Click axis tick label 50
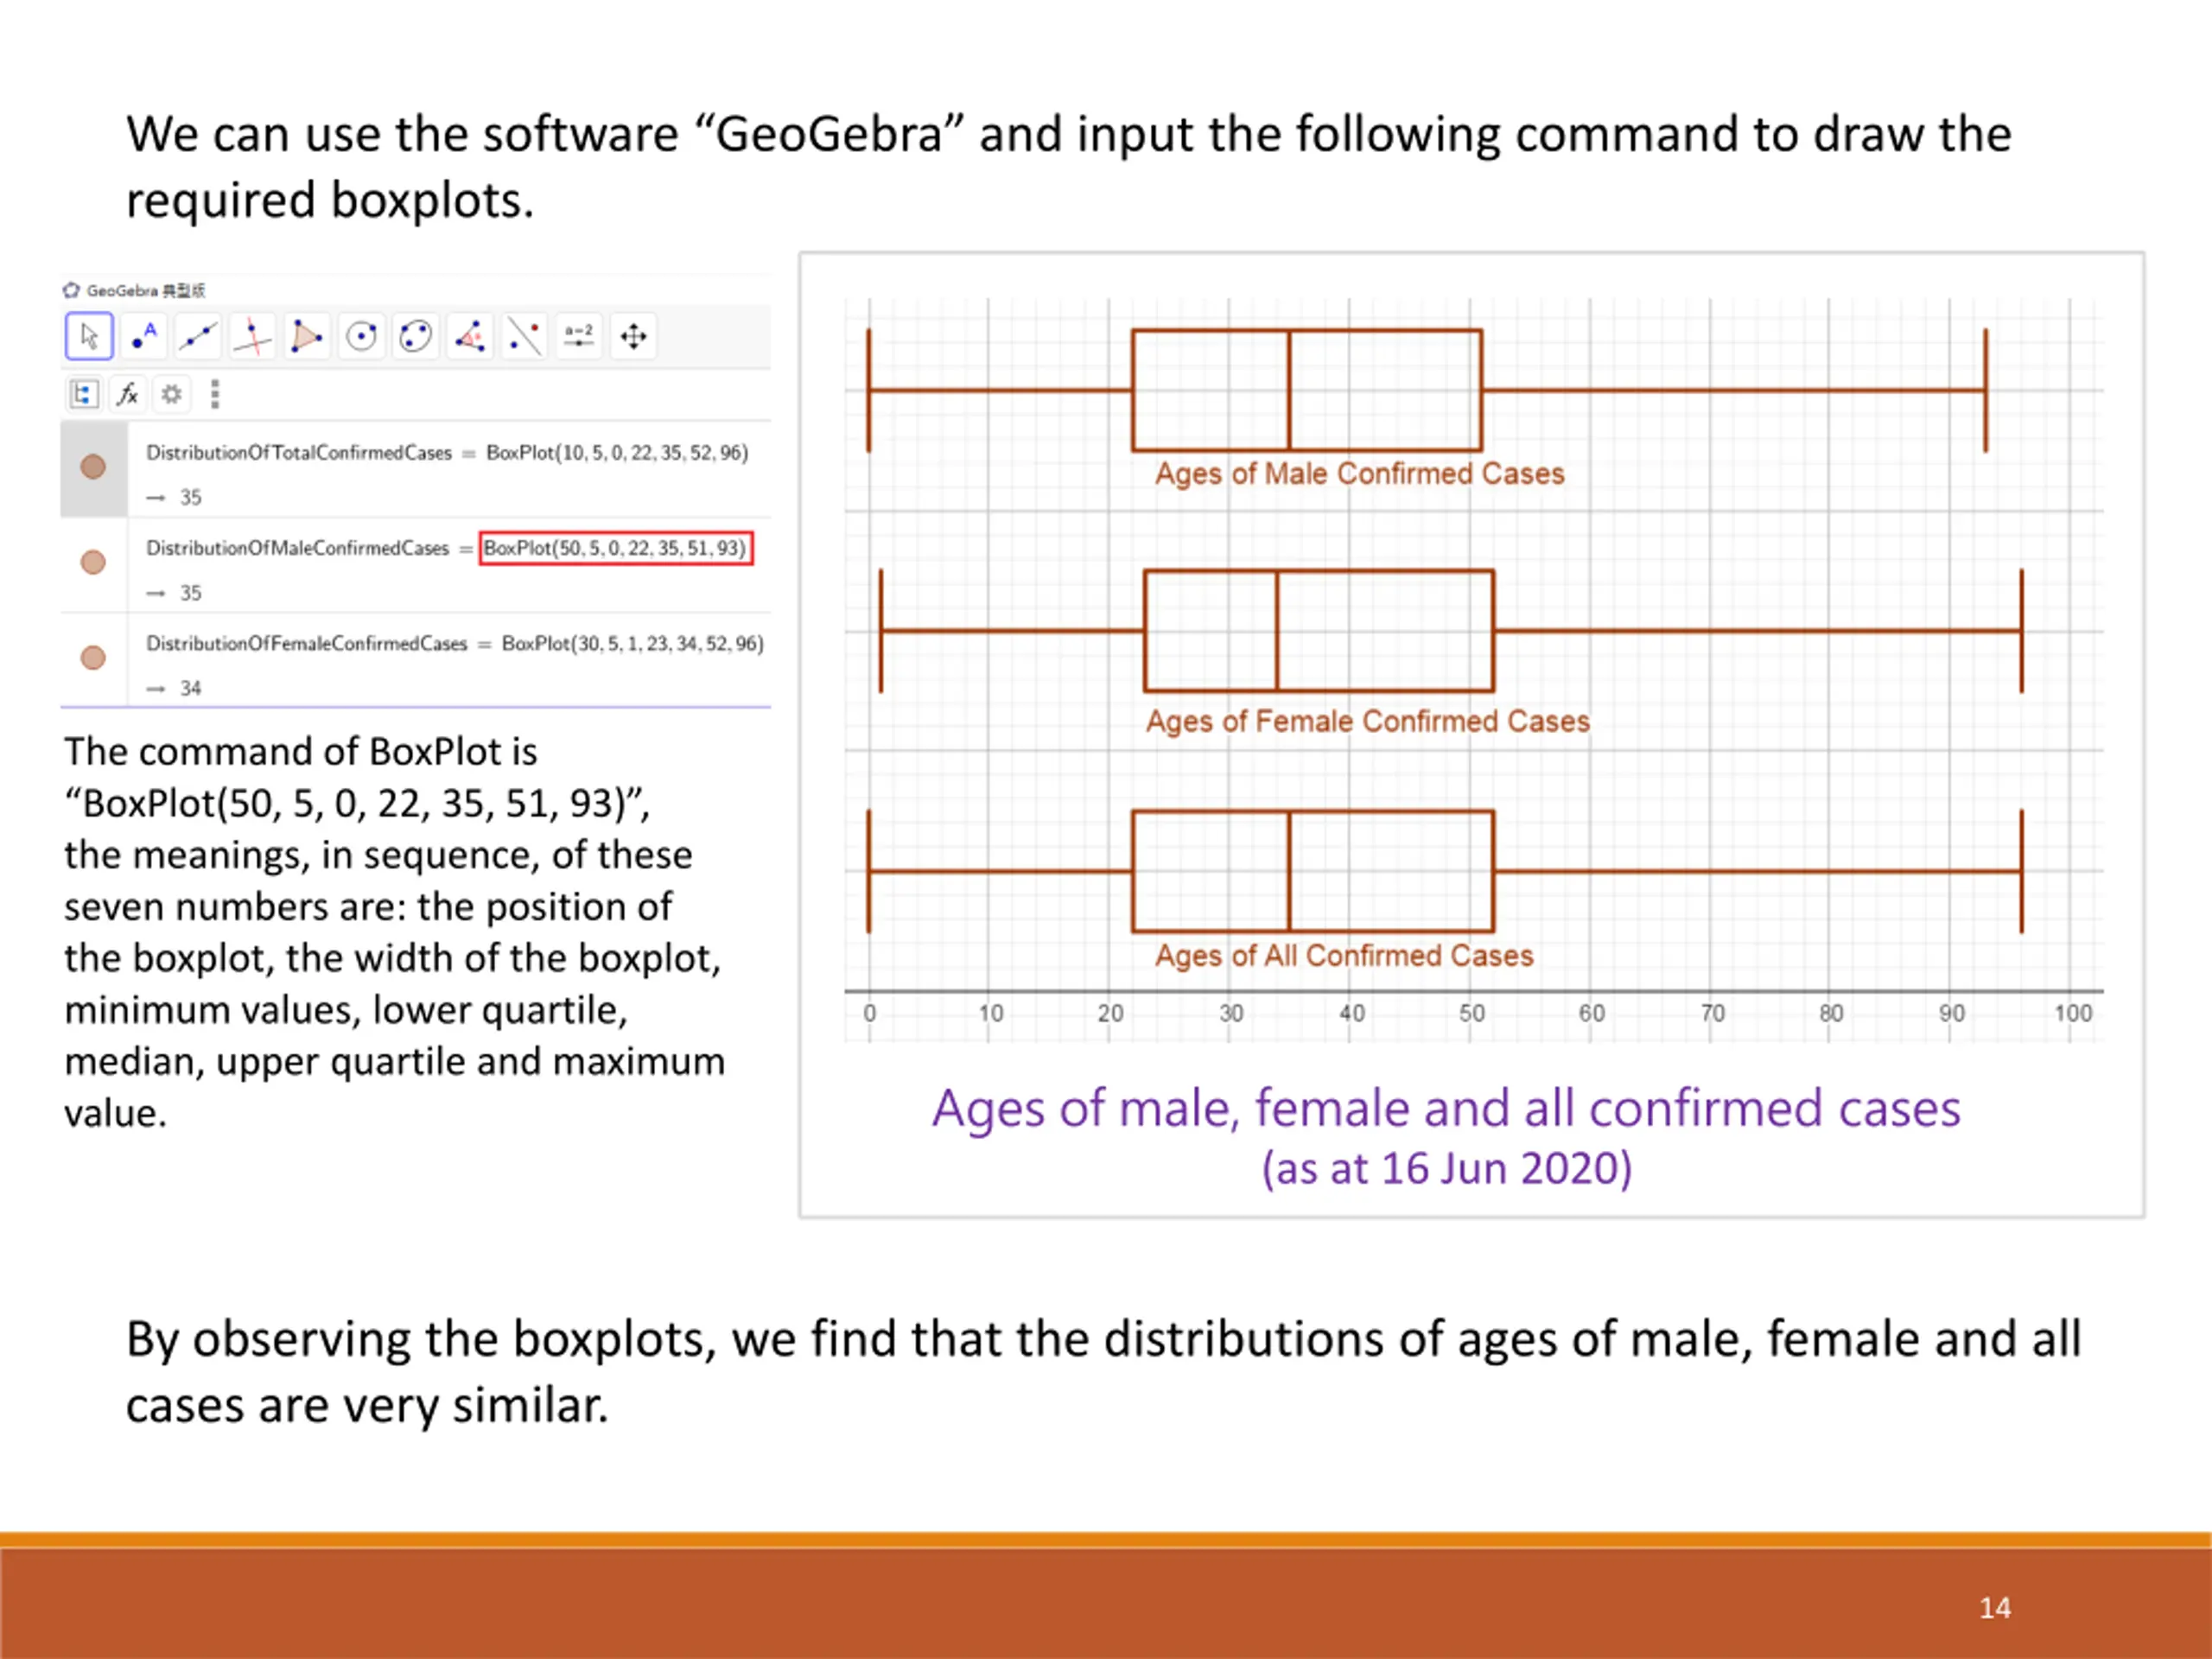Viewport: 2212px width, 1659px height. tap(1471, 1013)
